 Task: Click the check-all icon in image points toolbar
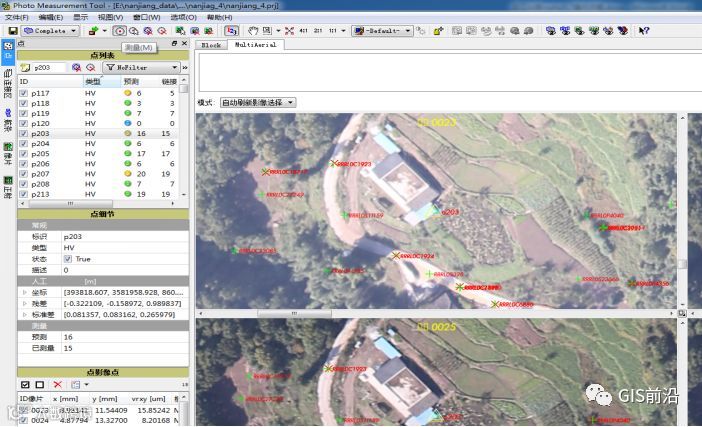pos(26,384)
